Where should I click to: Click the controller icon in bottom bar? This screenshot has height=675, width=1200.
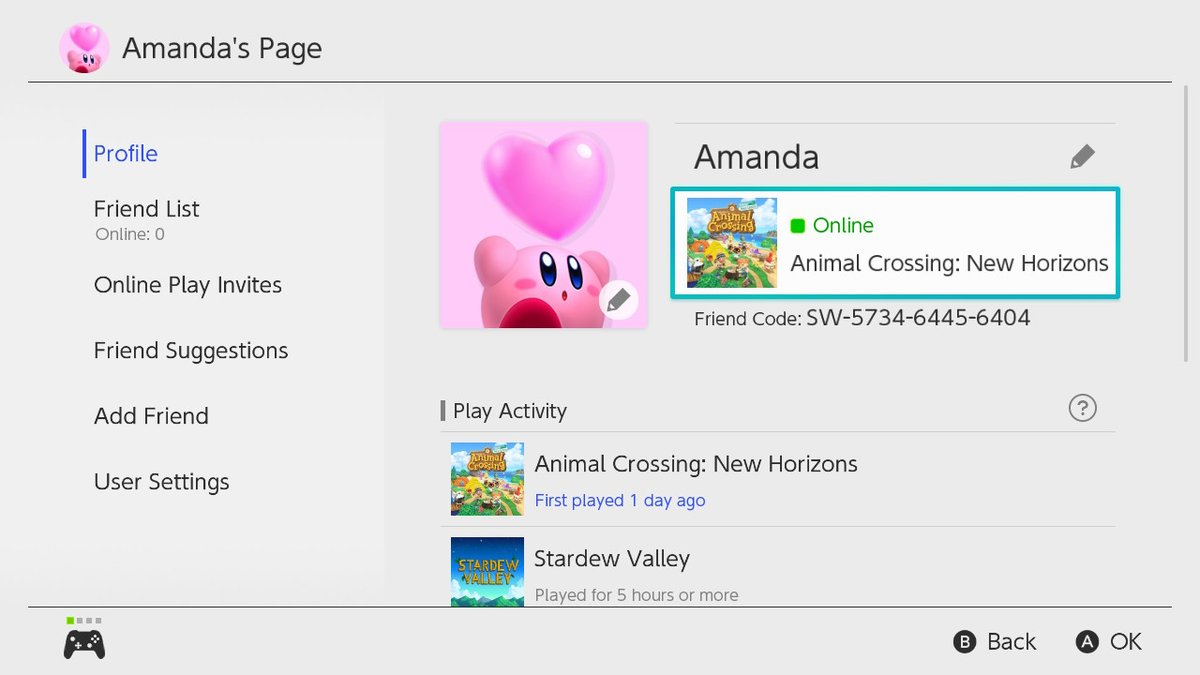85,644
